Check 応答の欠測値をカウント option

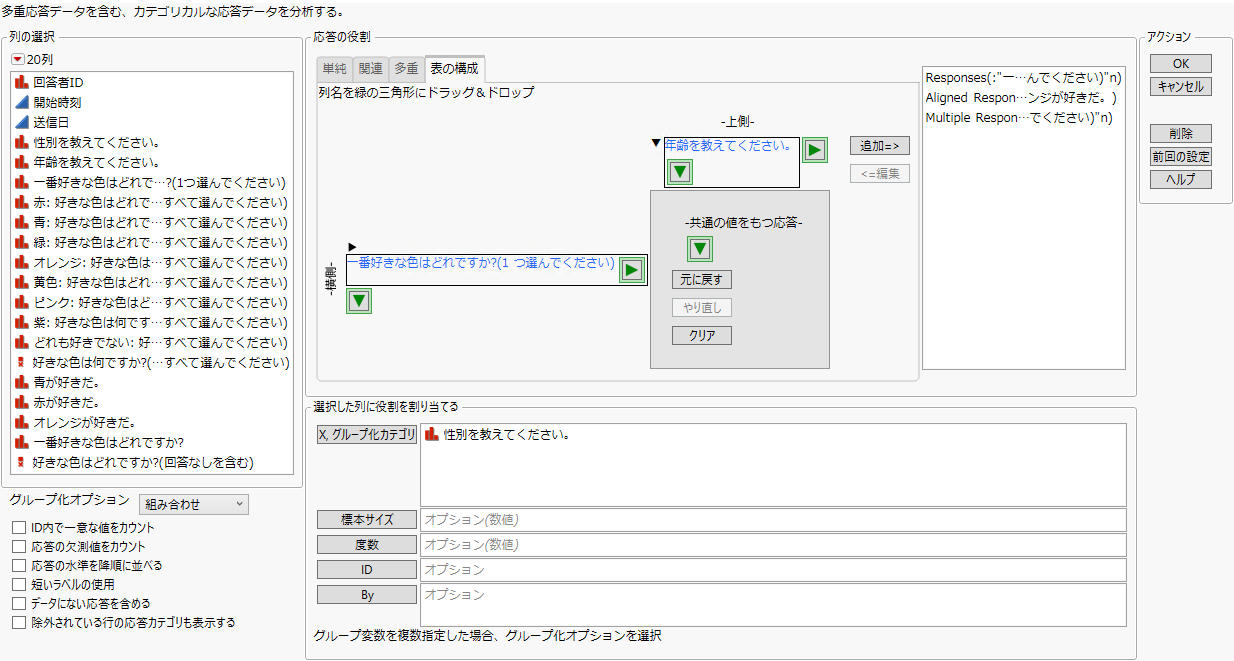(18, 546)
